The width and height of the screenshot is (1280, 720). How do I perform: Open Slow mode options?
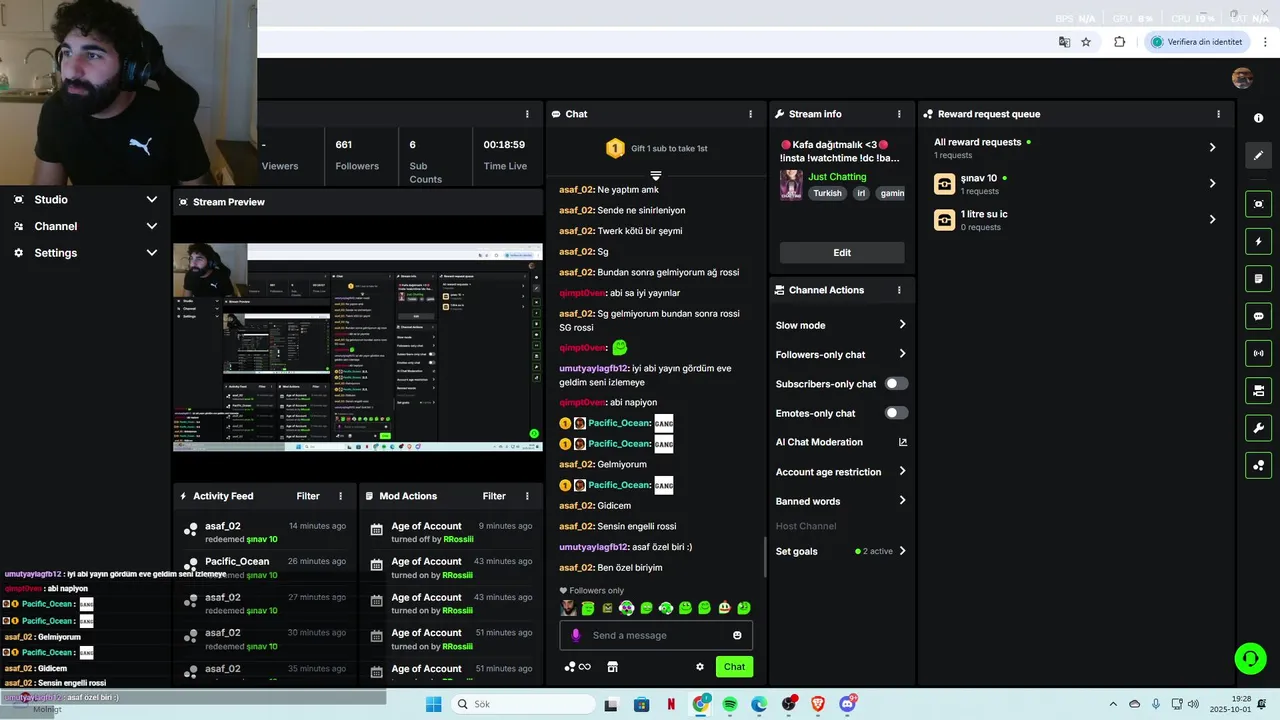point(841,325)
